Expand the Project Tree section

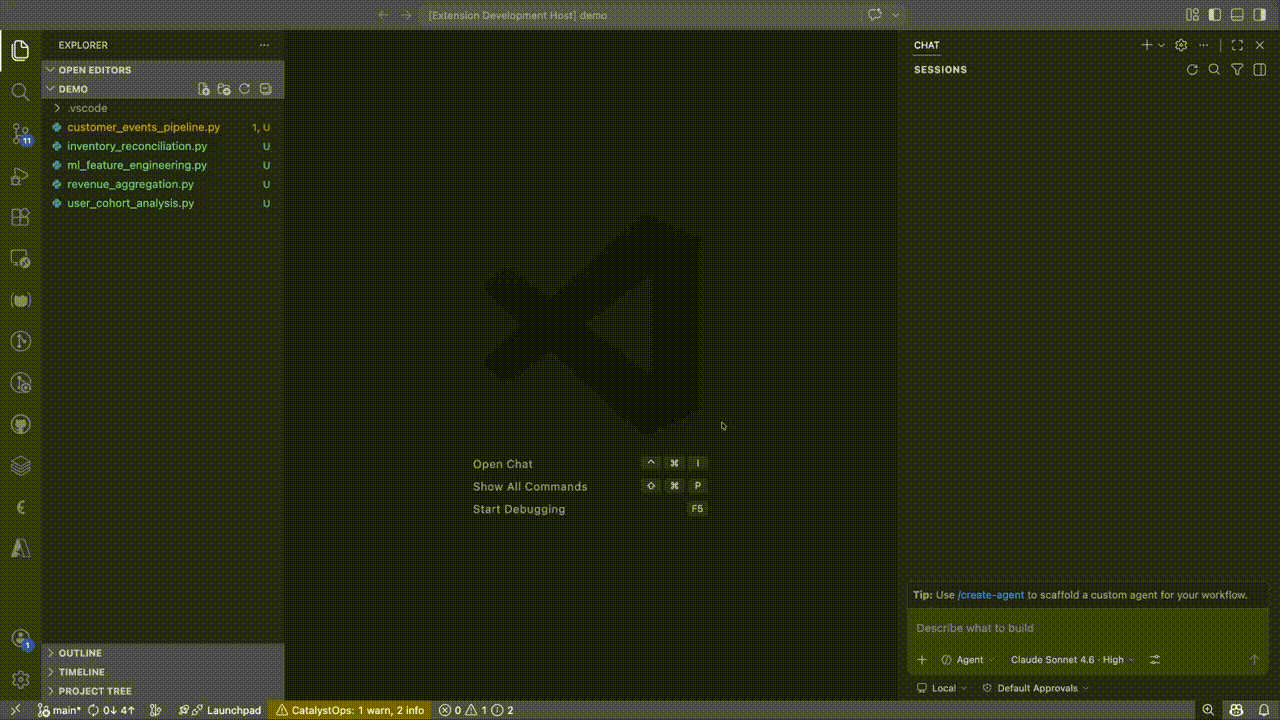[163, 691]
